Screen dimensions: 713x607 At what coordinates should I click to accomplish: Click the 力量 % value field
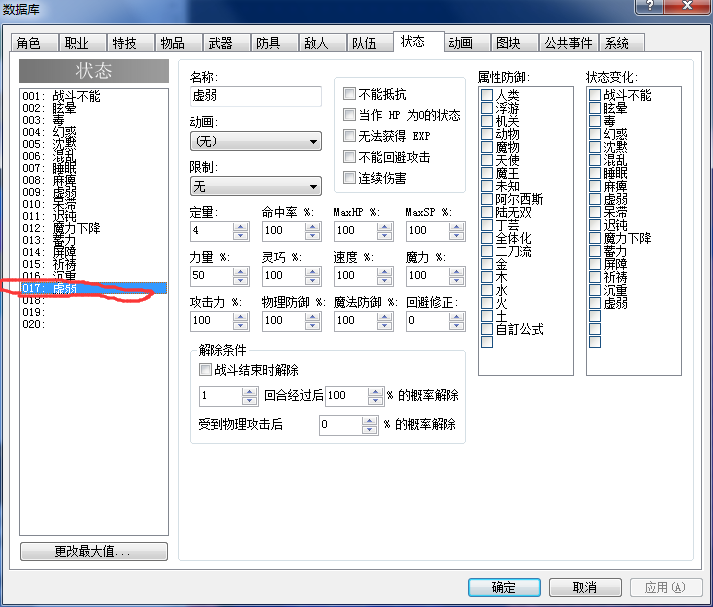coord(211,276)
